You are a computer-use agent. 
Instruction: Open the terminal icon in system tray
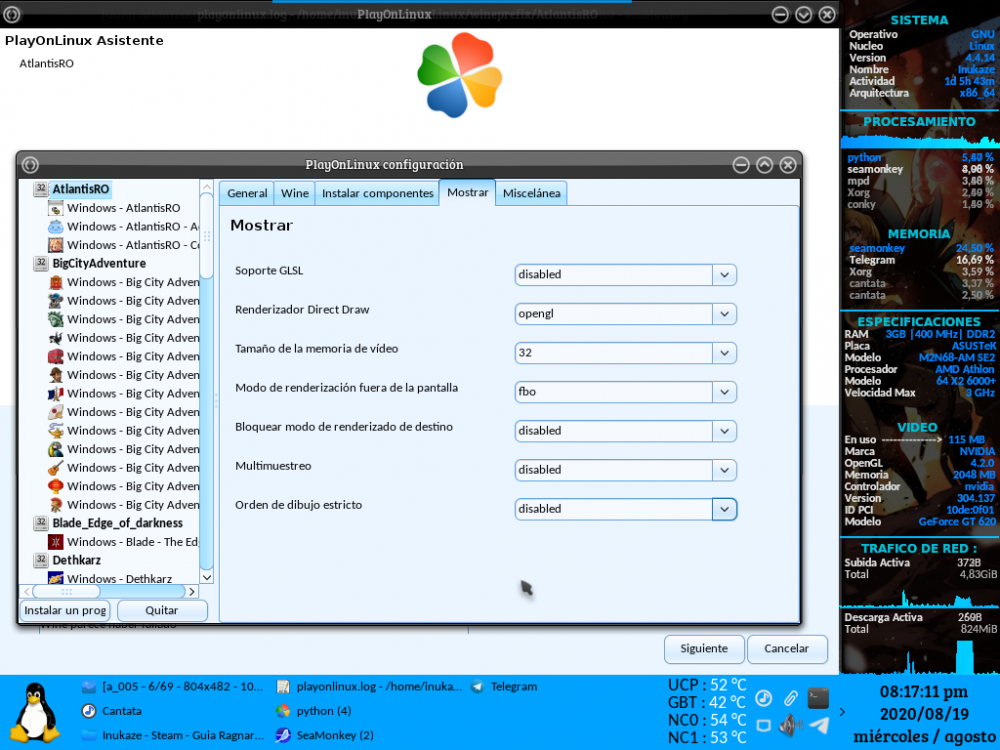pos(818,698)
